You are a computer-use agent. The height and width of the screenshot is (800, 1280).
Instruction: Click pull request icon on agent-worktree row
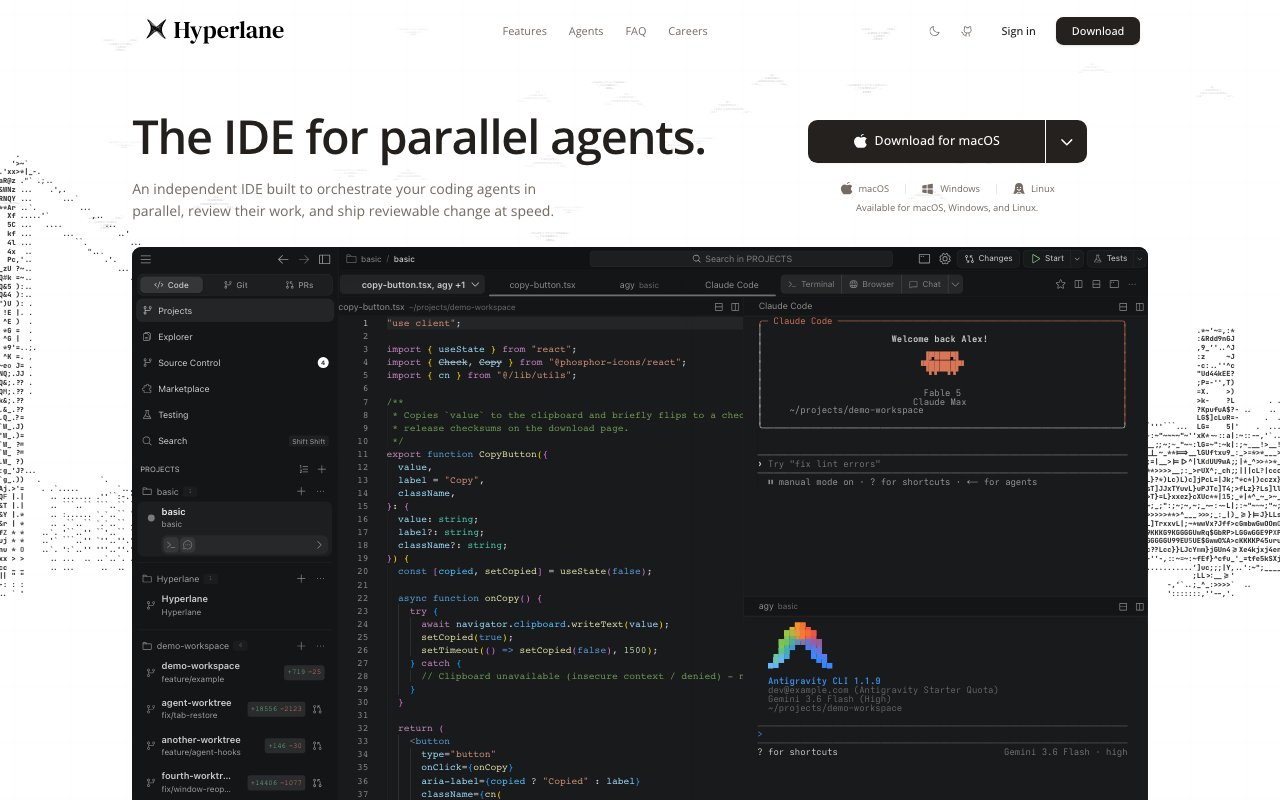coord(317,709)
